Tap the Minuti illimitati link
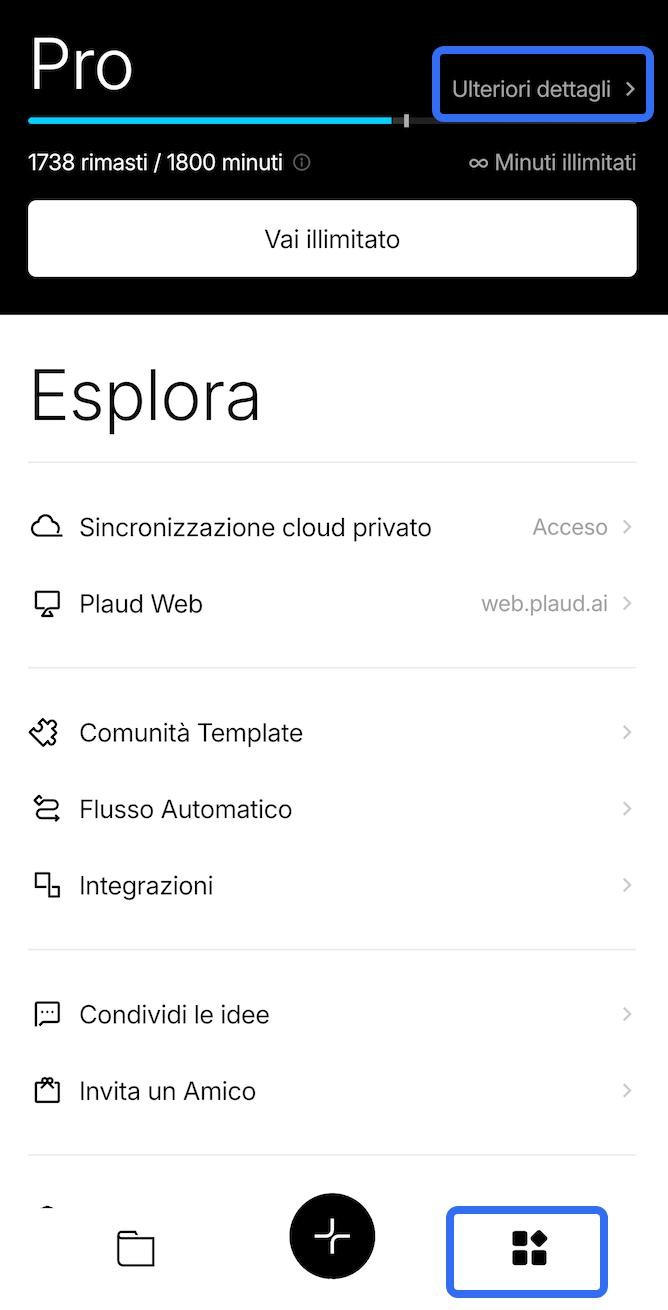This screenshot has height=1310, width=668. coord(552,162)
